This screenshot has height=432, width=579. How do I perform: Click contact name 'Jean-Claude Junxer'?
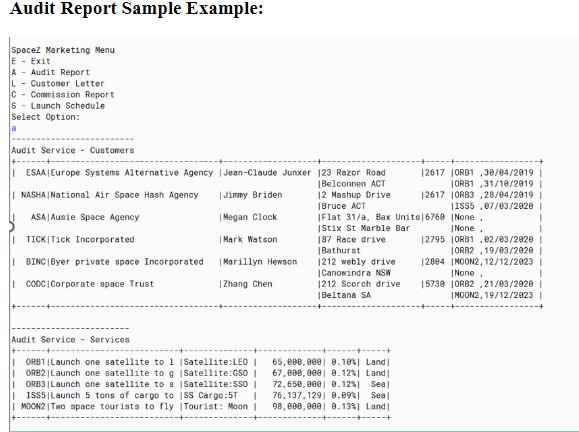click(267, 173)
